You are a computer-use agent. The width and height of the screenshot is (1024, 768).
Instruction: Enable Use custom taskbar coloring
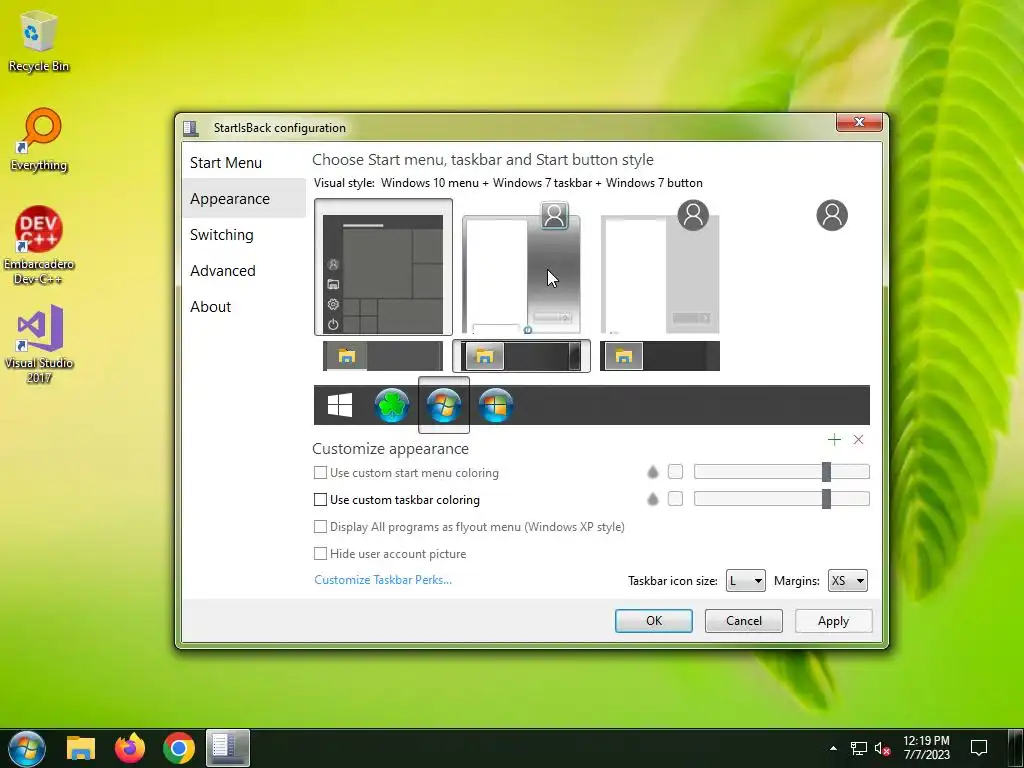pos(397,500)
